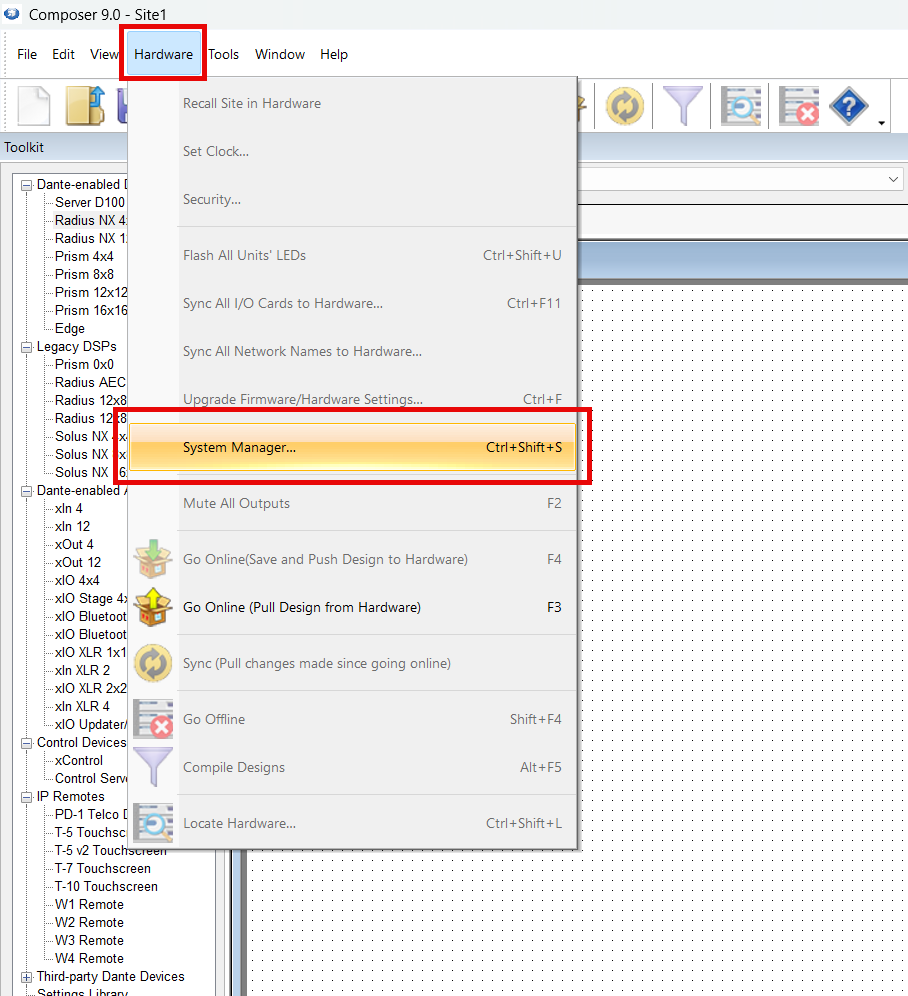Collapse the Legacy DSPs tree group
908x996 pixels.
[27, 347]
